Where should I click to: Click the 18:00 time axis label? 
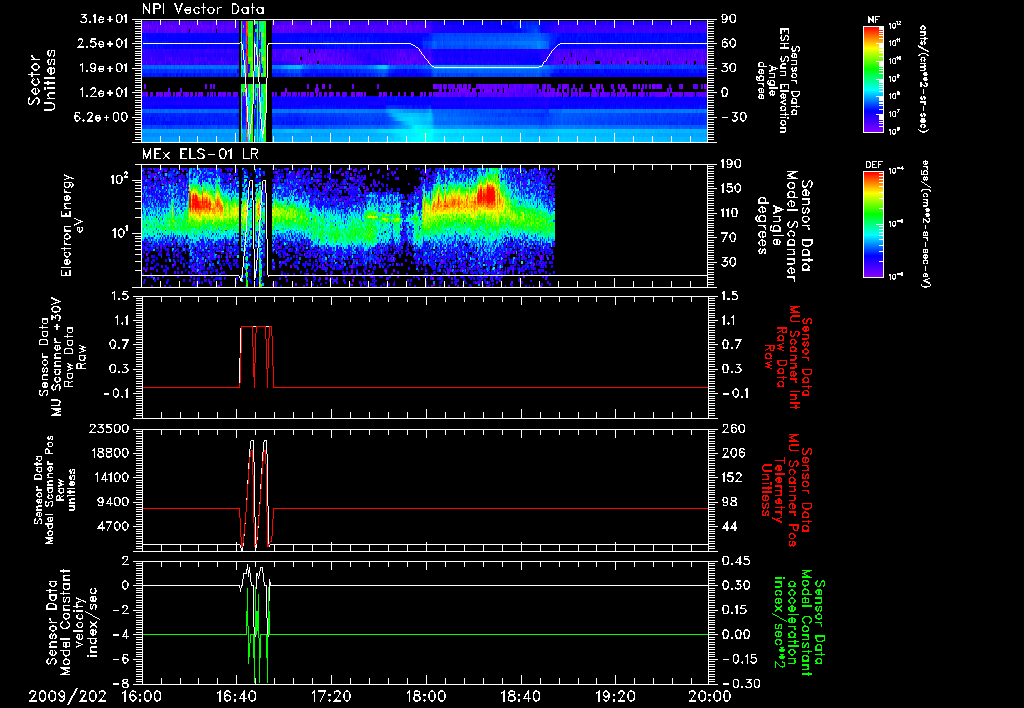point(426,696)
